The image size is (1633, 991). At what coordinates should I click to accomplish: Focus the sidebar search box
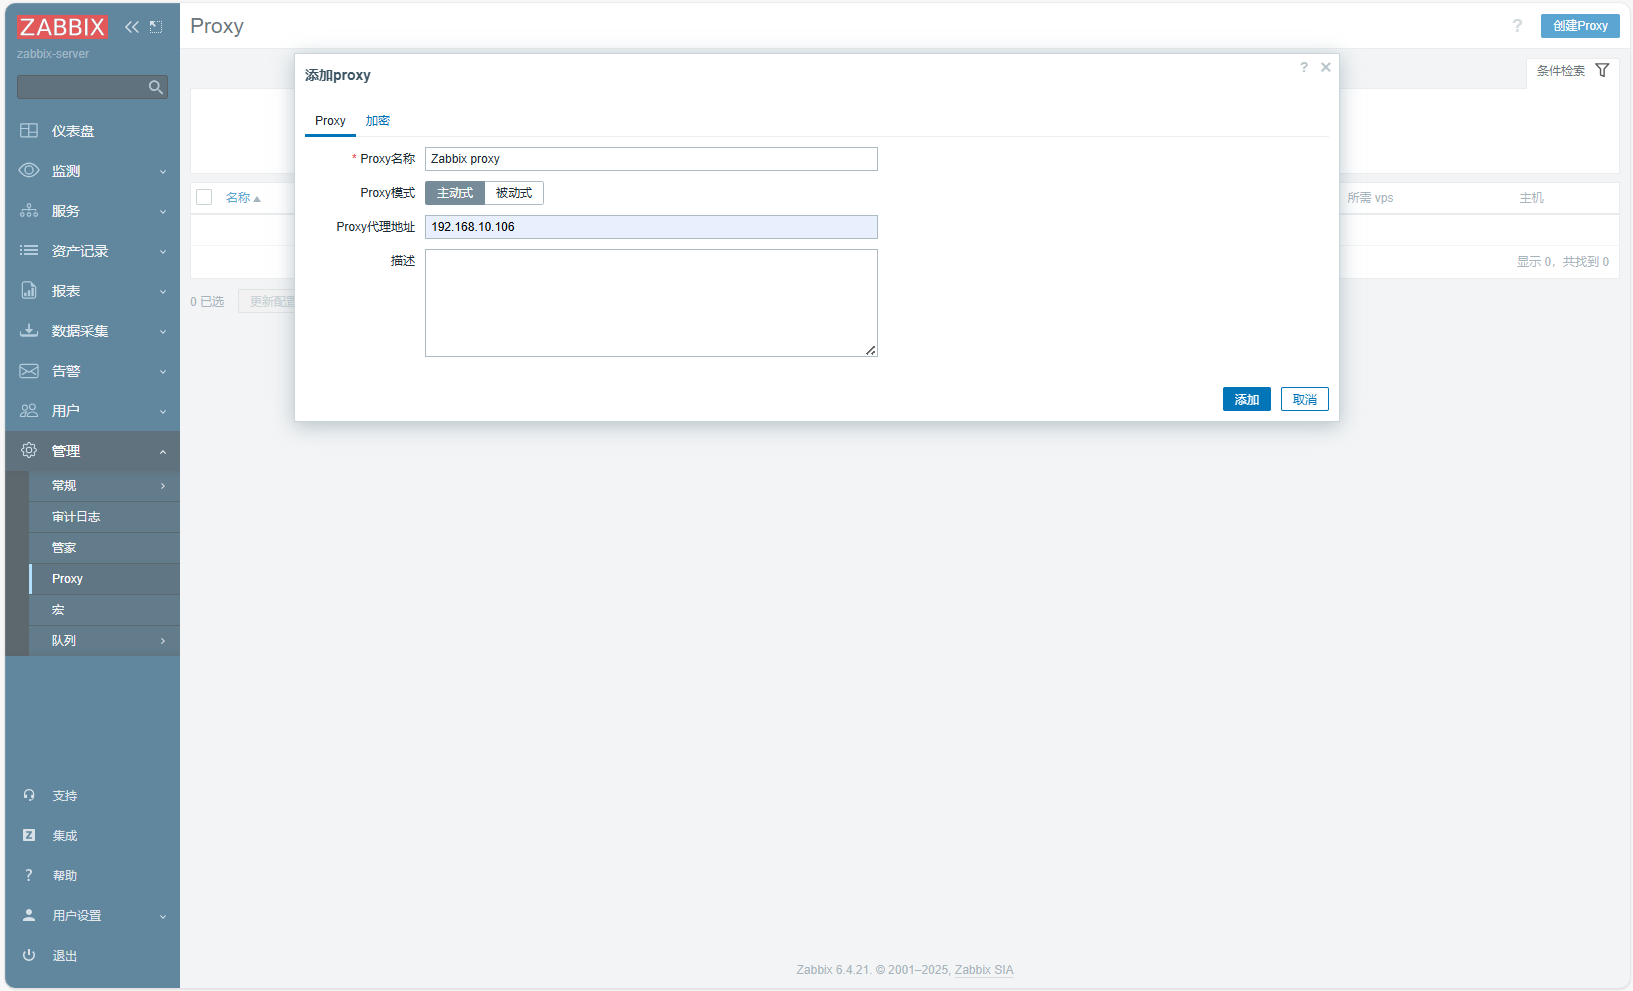tap(92, 87)
